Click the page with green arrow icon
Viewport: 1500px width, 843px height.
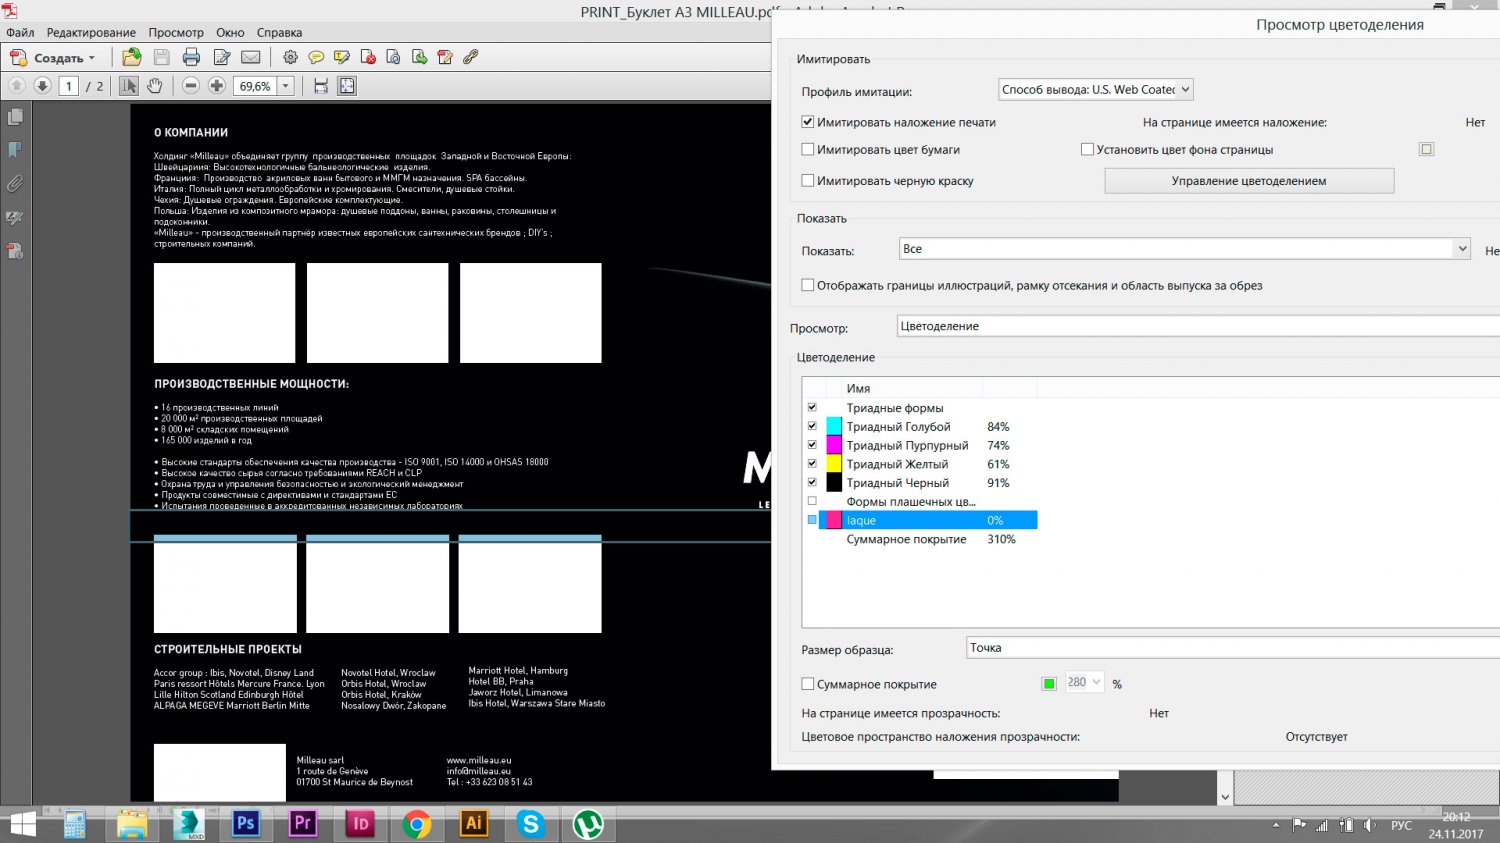(419, 58)
